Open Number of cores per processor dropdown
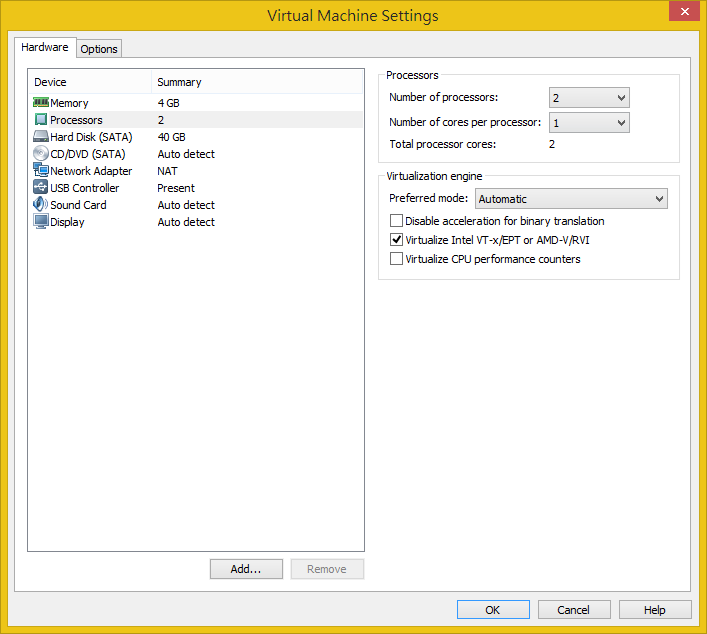Image resolution: width=707 pixels, height=634 pixels. click(589, 123)
